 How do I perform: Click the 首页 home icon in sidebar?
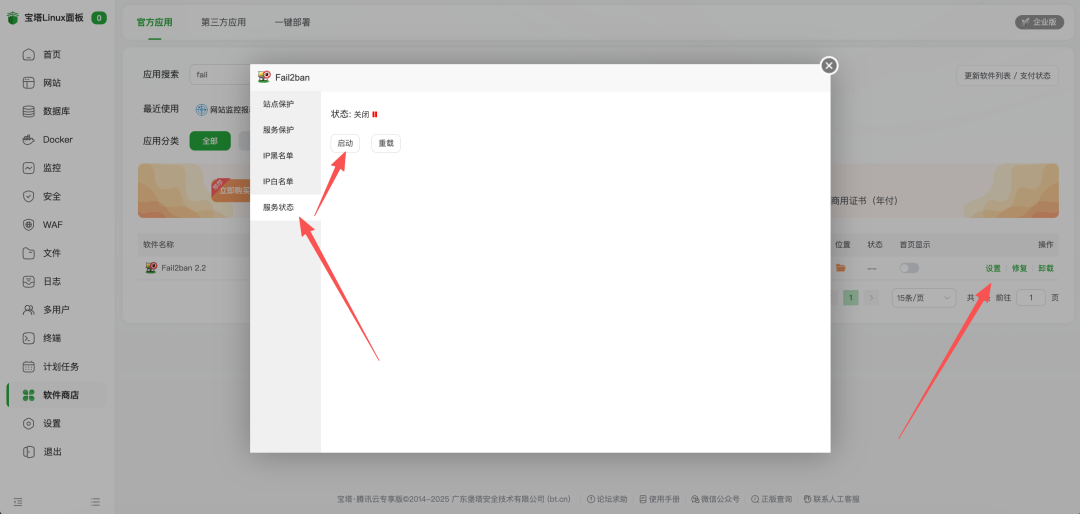click(x=29, y=54)
